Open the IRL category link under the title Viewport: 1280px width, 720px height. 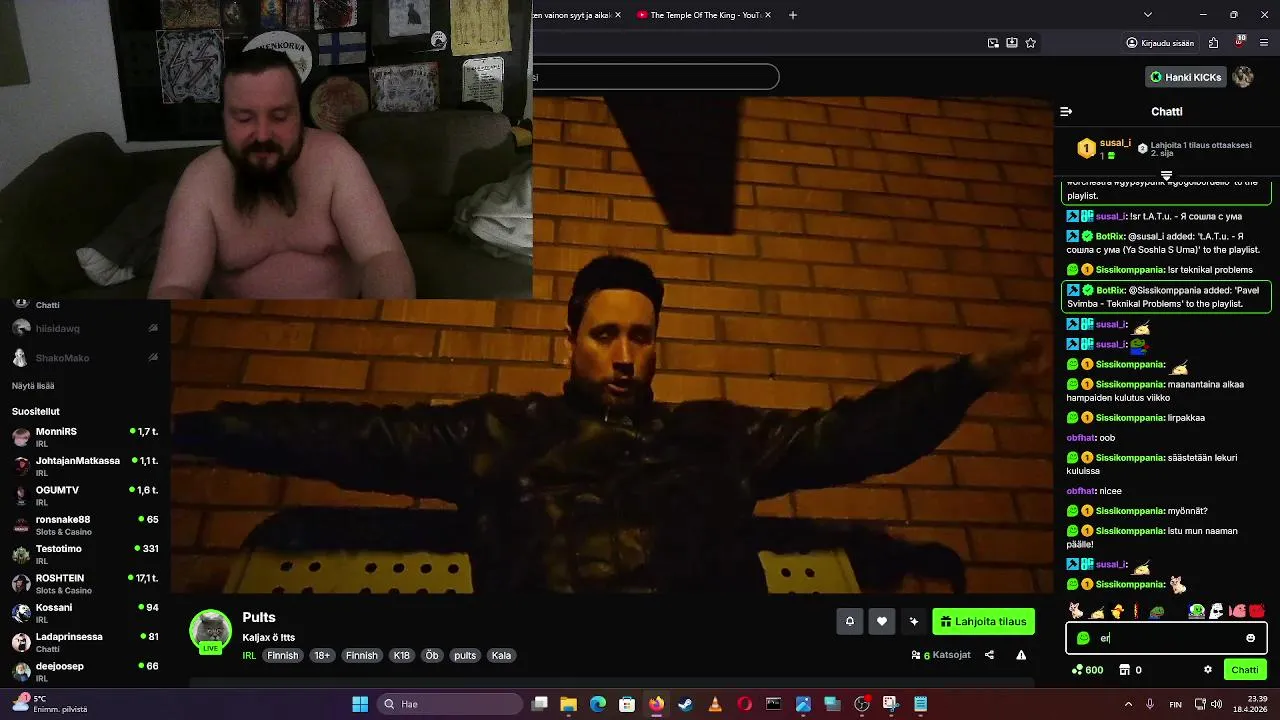(x=249, y=656)
